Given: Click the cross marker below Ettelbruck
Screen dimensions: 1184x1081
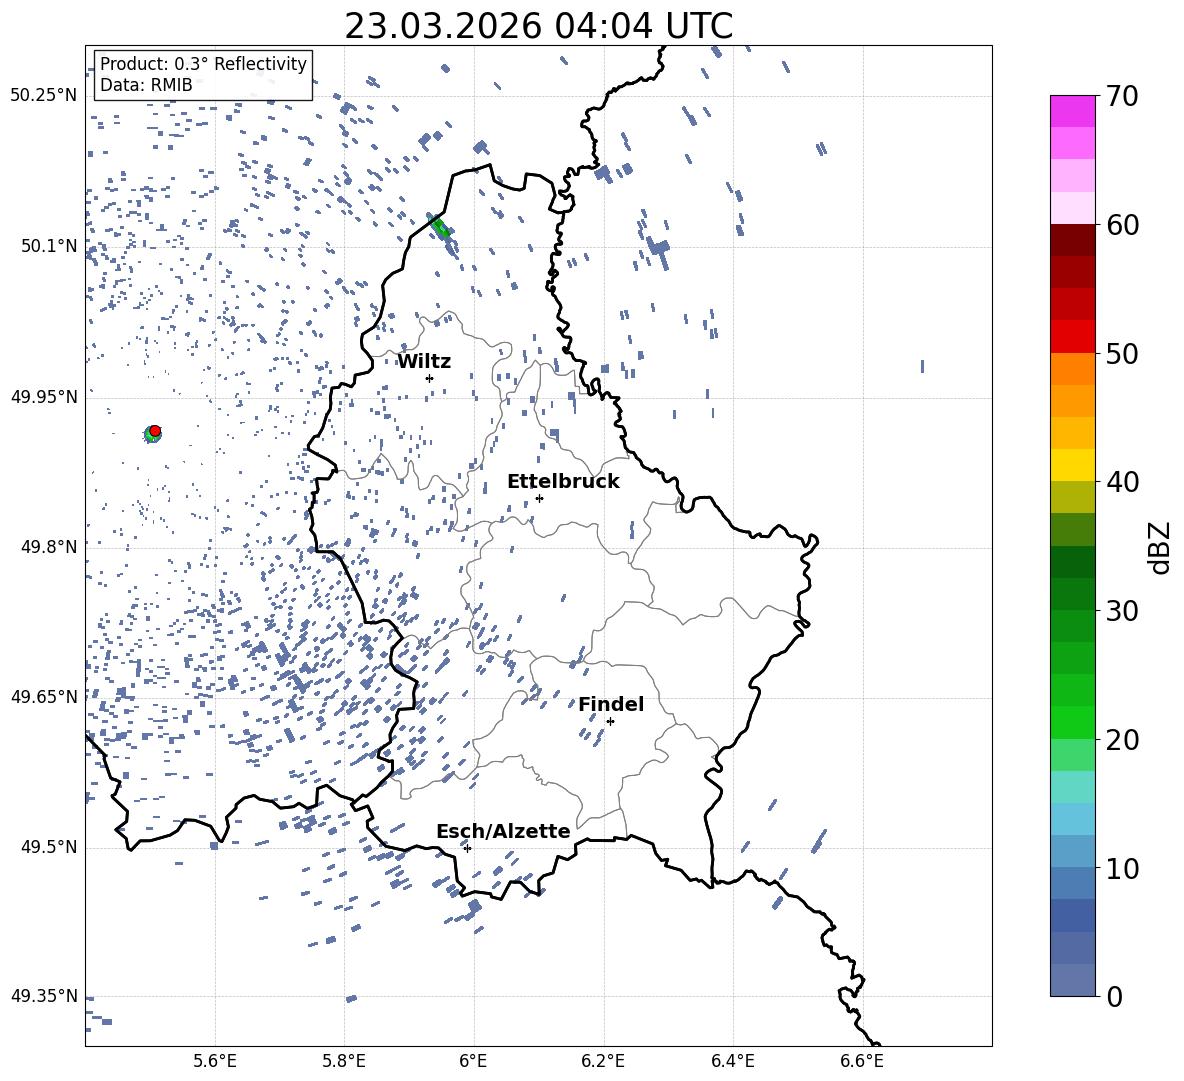Looking at the screenshot, I should click(x=539, y=498).
